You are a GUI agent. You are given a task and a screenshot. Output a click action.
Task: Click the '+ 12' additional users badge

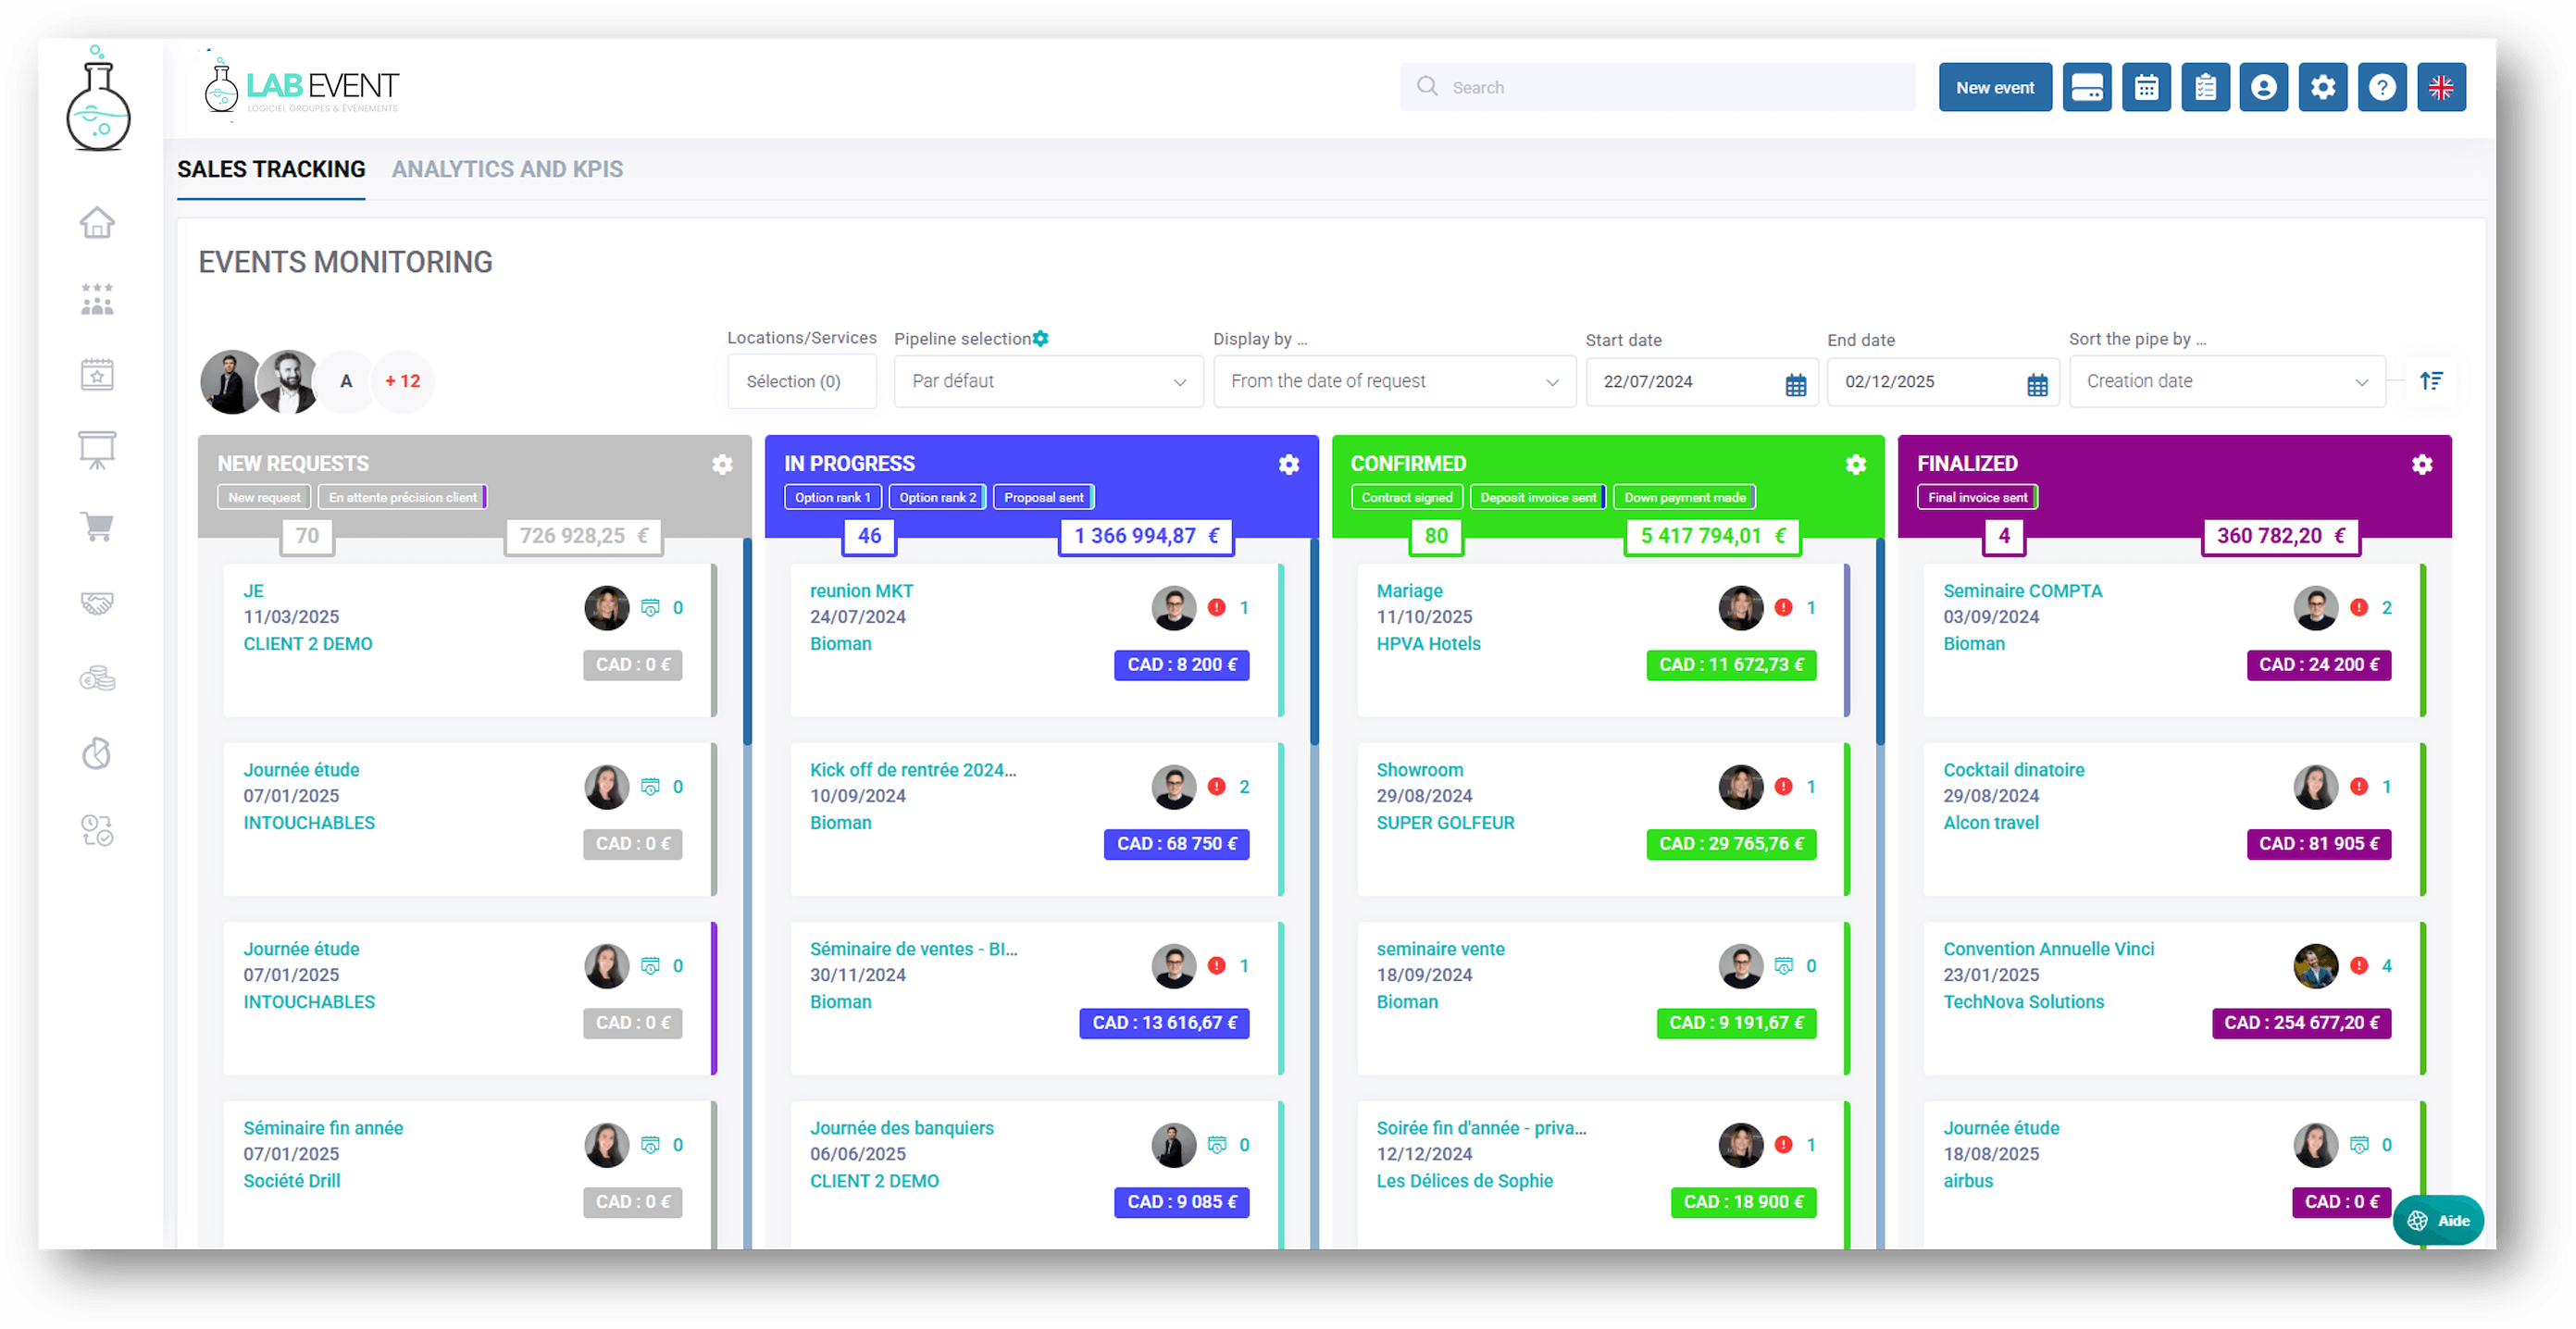click(x=403, y=381)
